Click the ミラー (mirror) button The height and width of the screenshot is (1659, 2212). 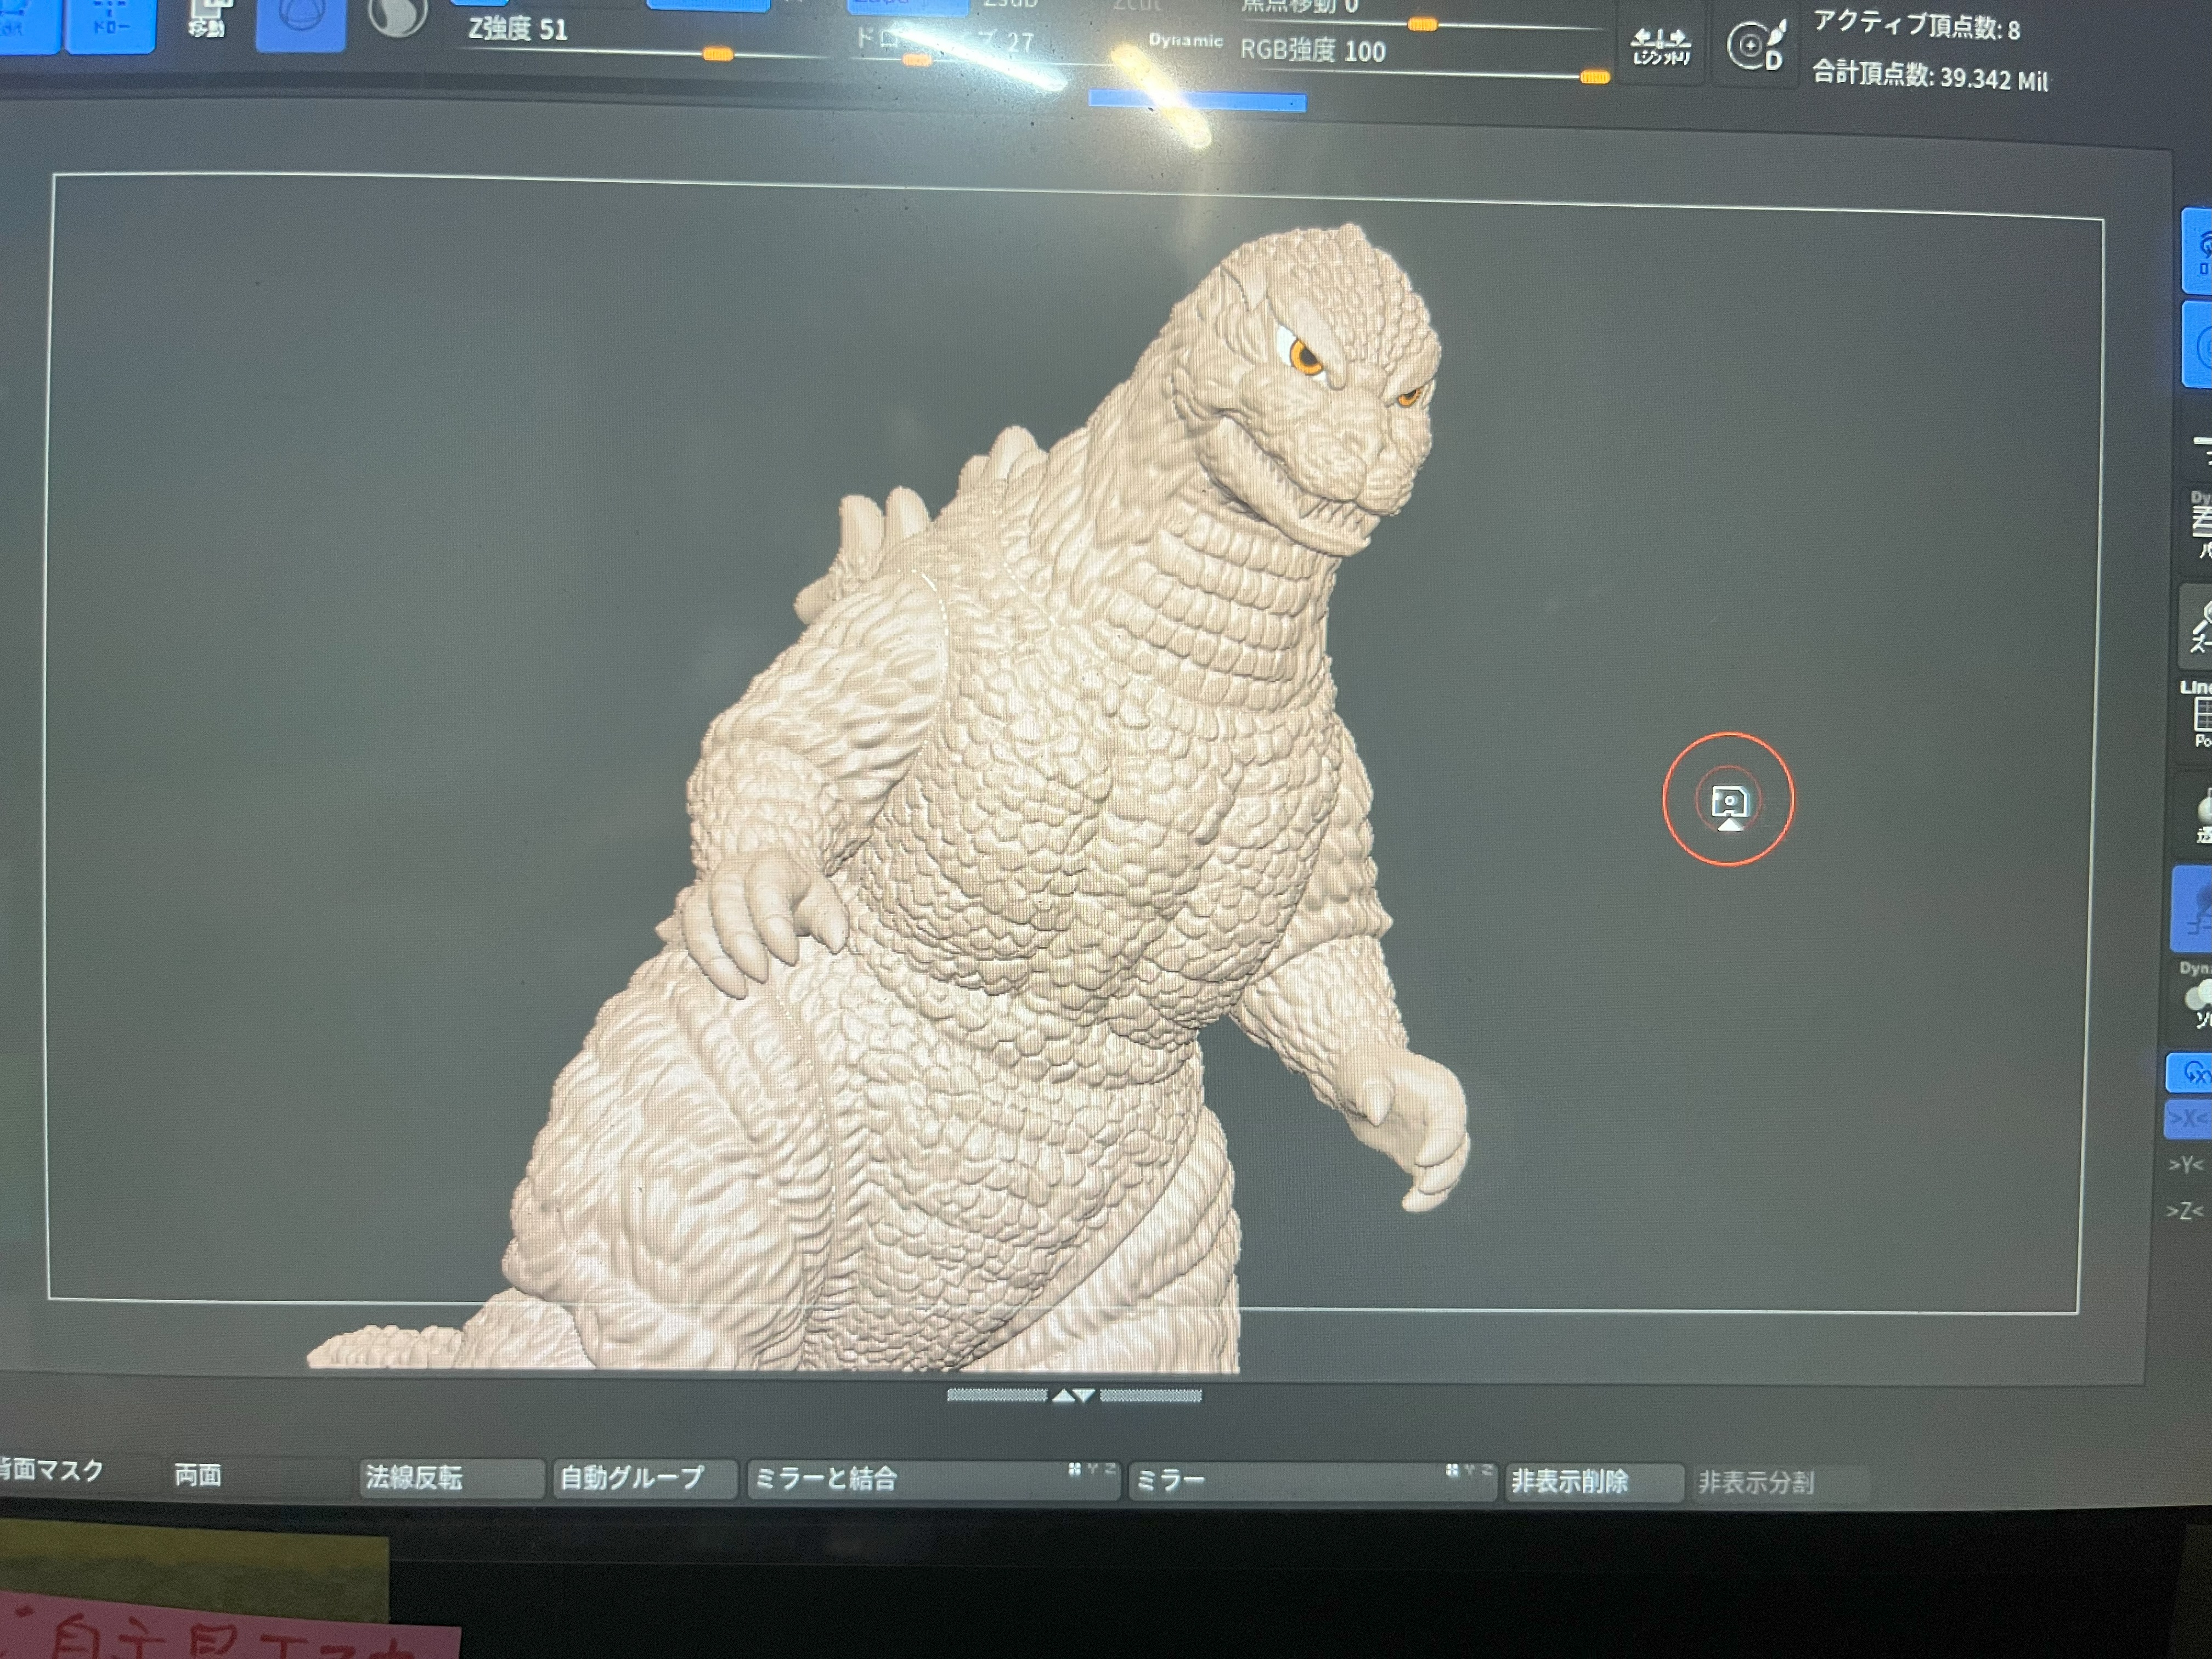[1313, 1481]
